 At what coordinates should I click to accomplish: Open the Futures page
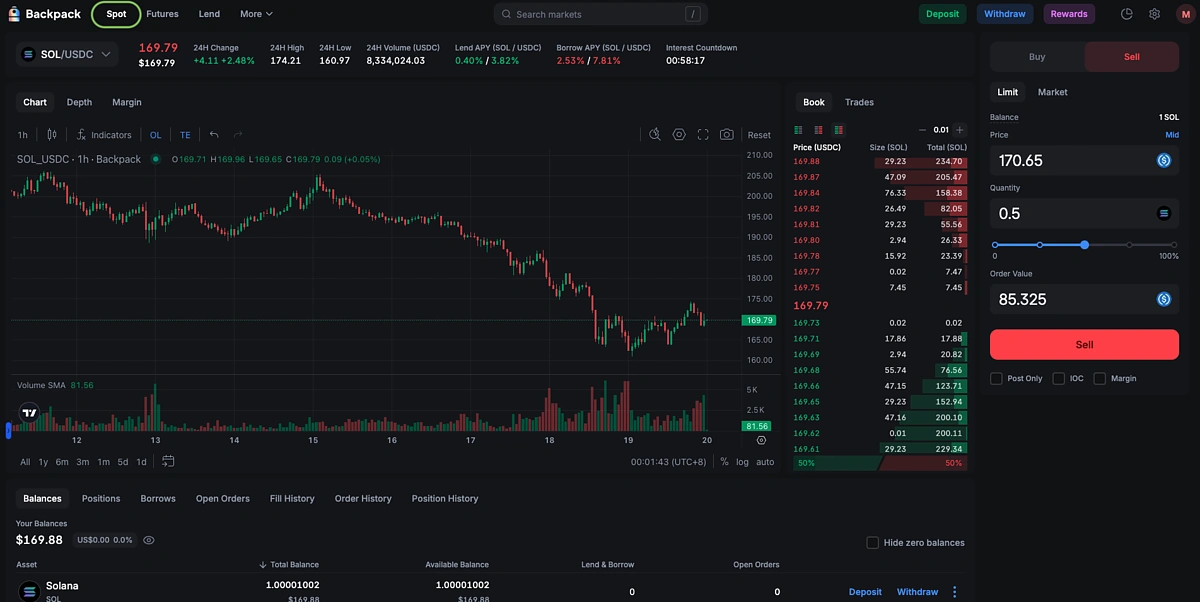[162, 14]
